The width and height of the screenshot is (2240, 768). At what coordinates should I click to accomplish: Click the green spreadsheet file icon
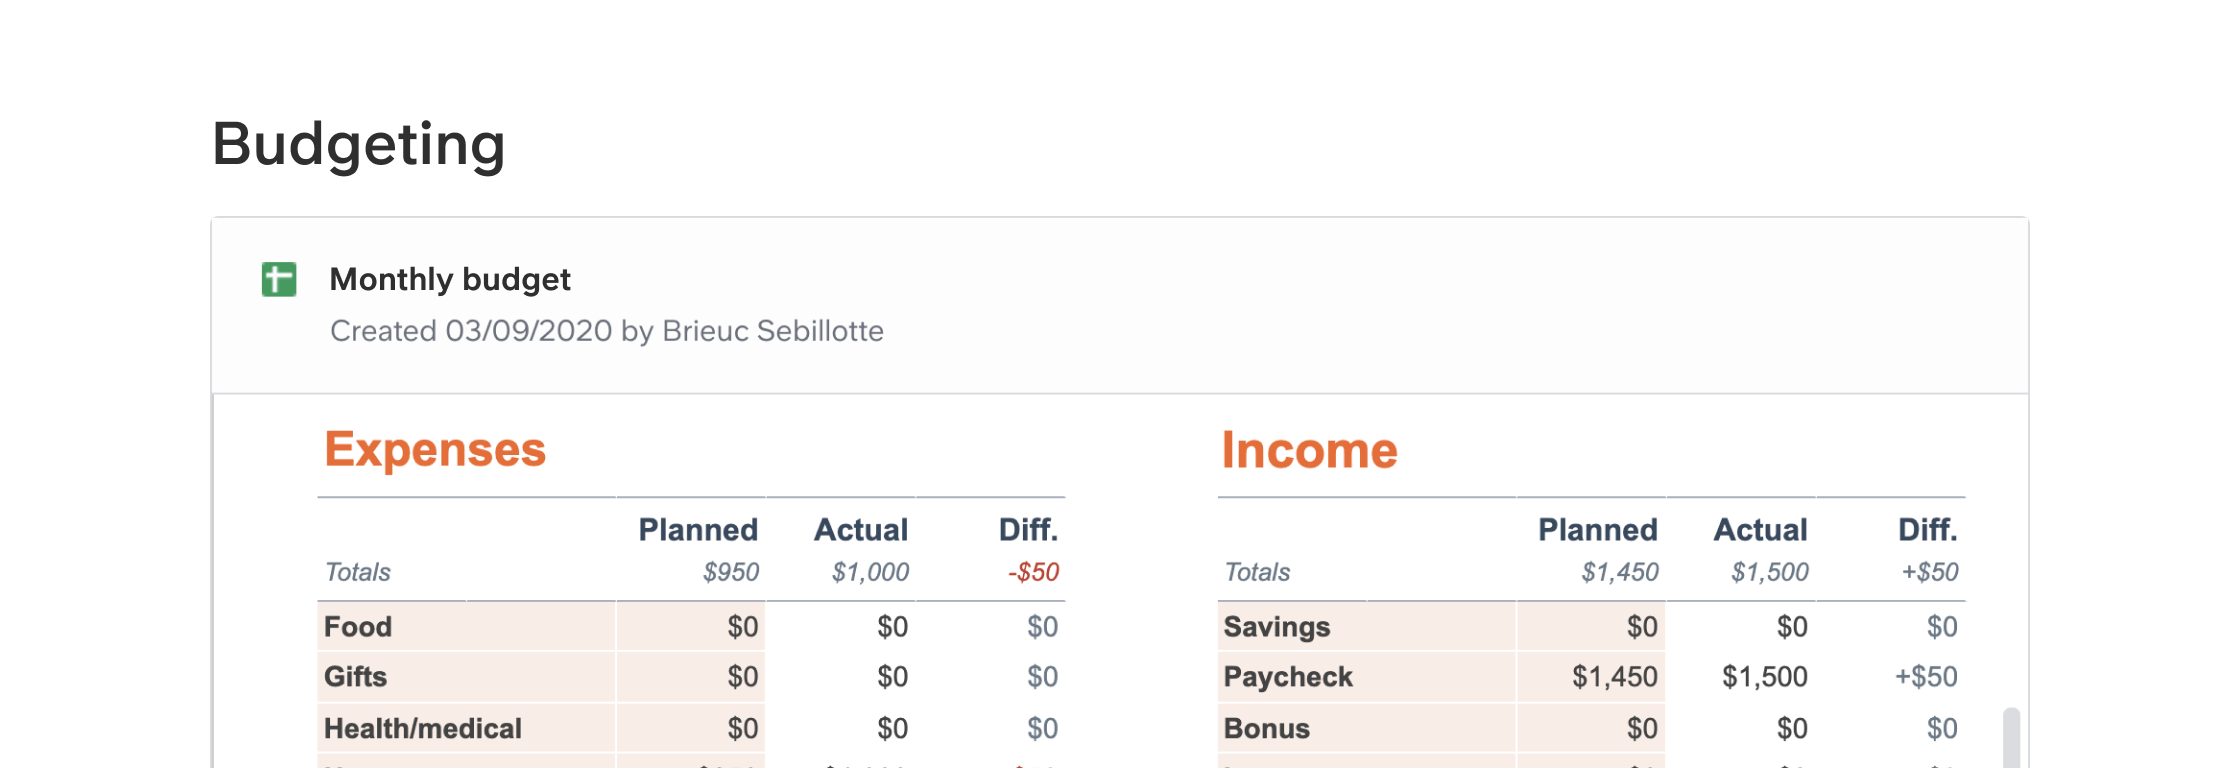tap(279, 280)
